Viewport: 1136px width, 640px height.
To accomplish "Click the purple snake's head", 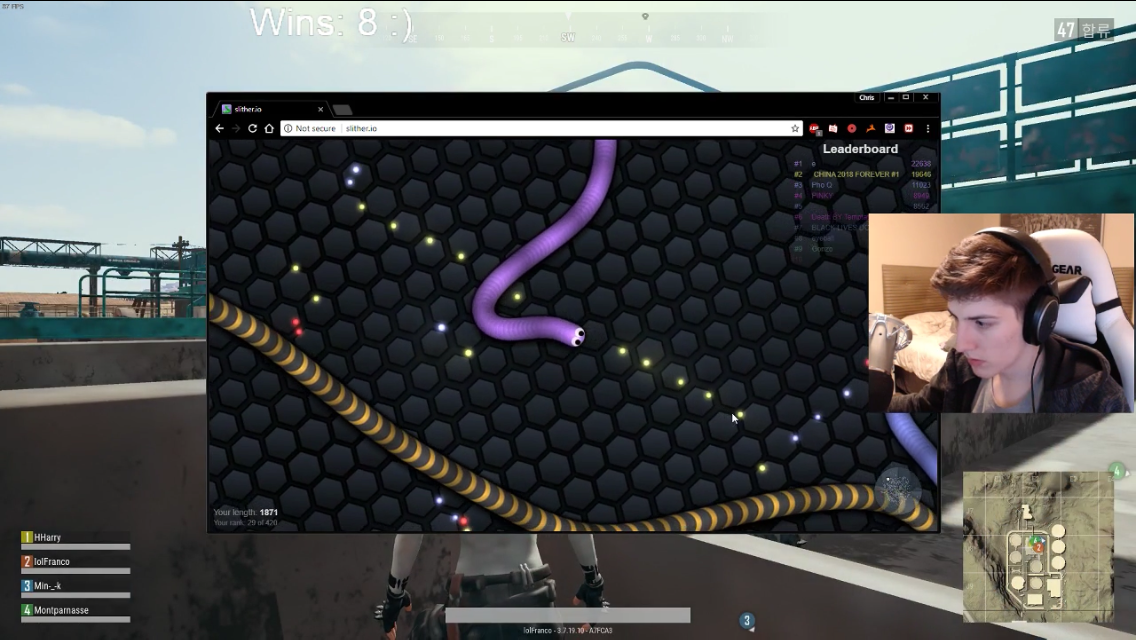I will [575, 335].
